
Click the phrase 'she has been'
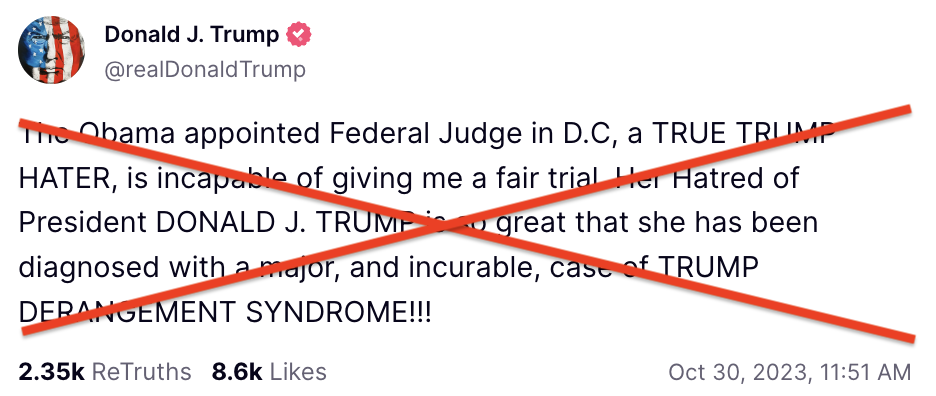(x=721, y=222)
